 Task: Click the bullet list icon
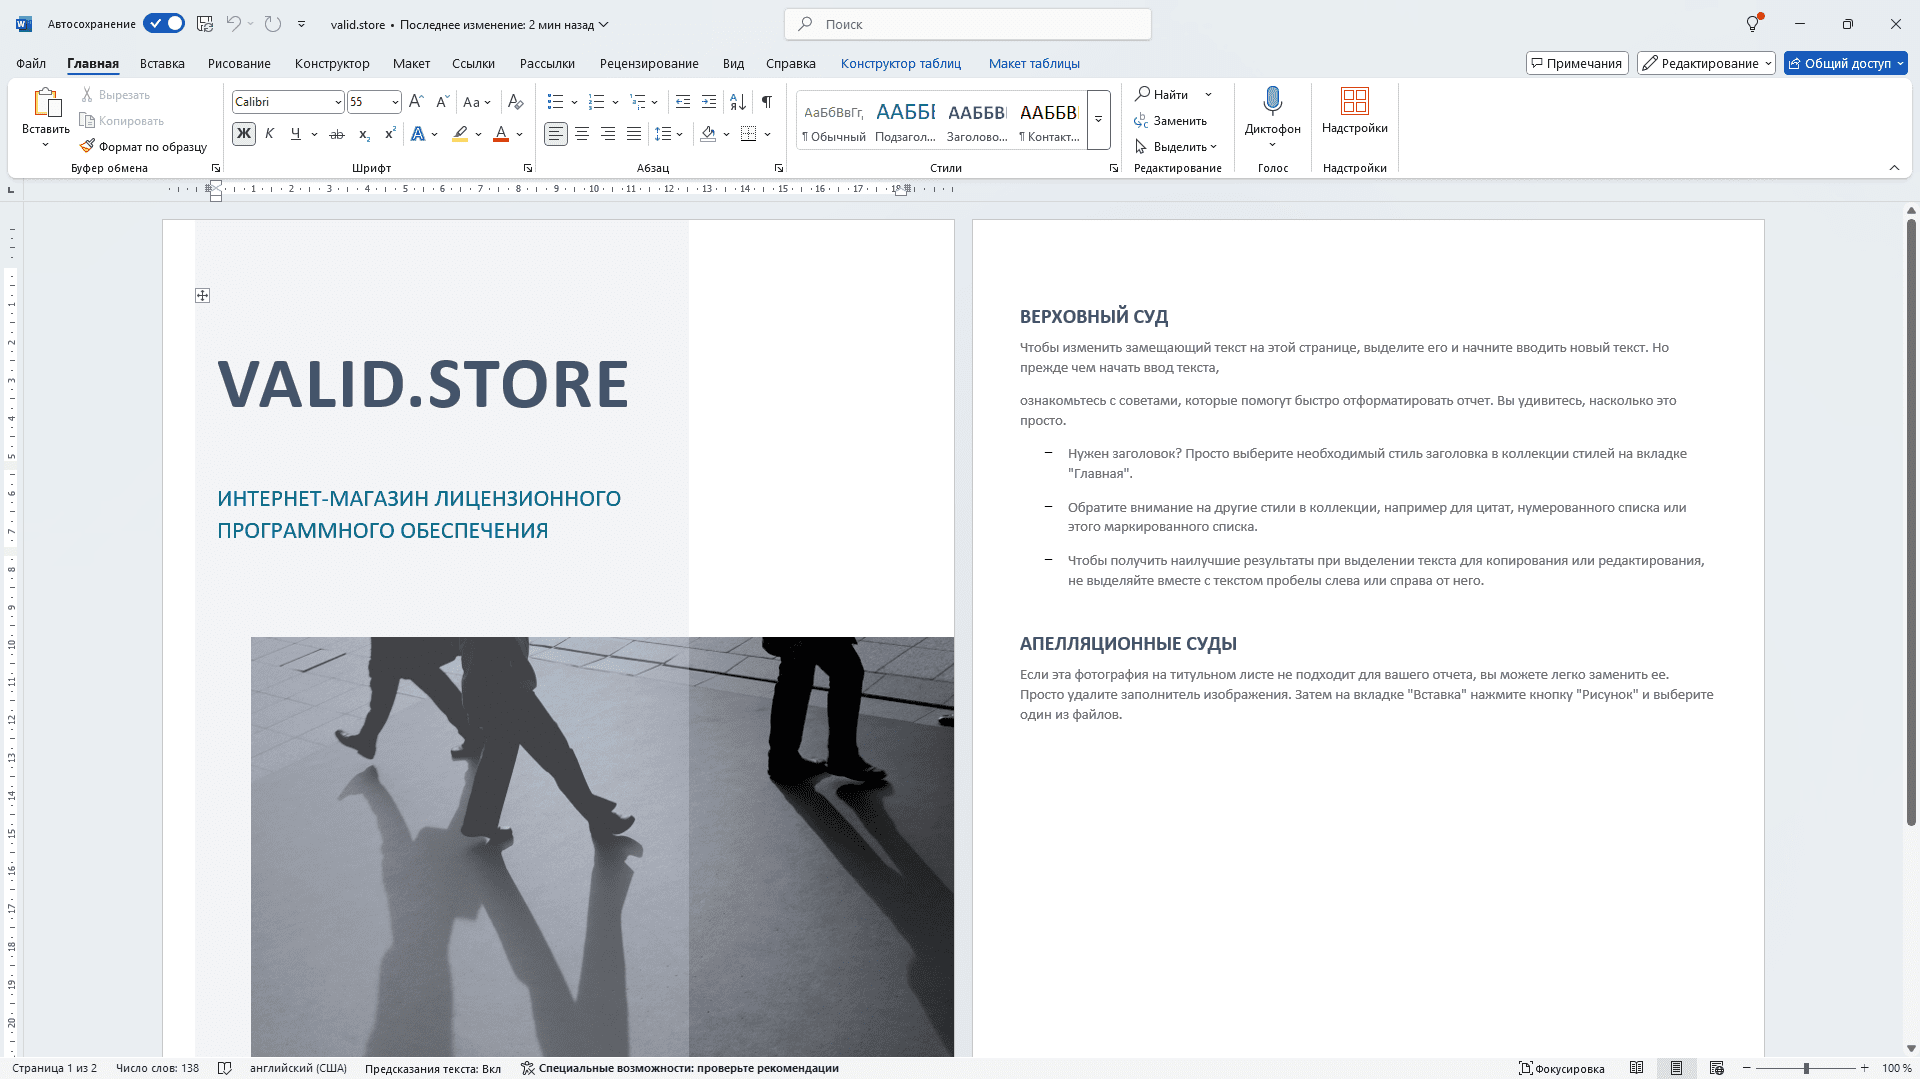tap(556, 102)
